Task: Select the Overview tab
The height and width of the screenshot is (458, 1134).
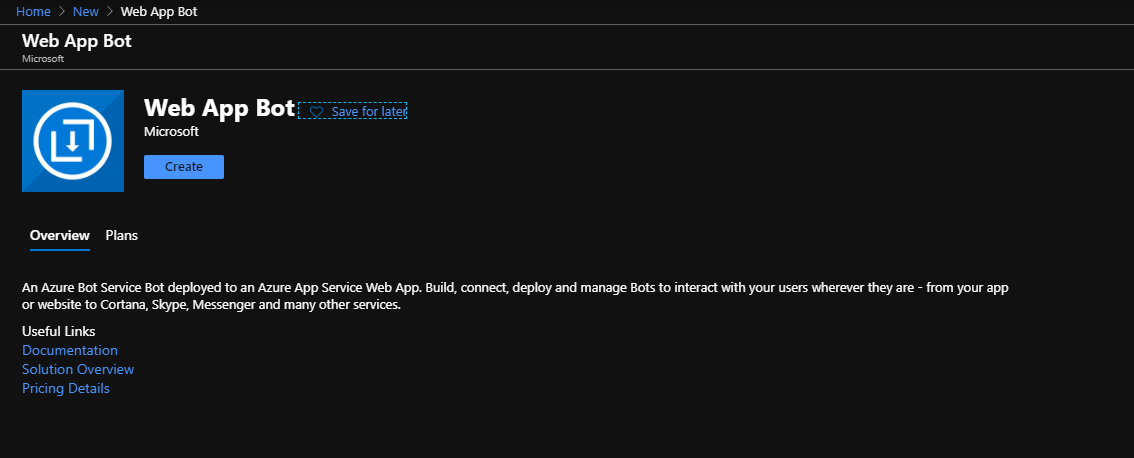Action: 60,235
